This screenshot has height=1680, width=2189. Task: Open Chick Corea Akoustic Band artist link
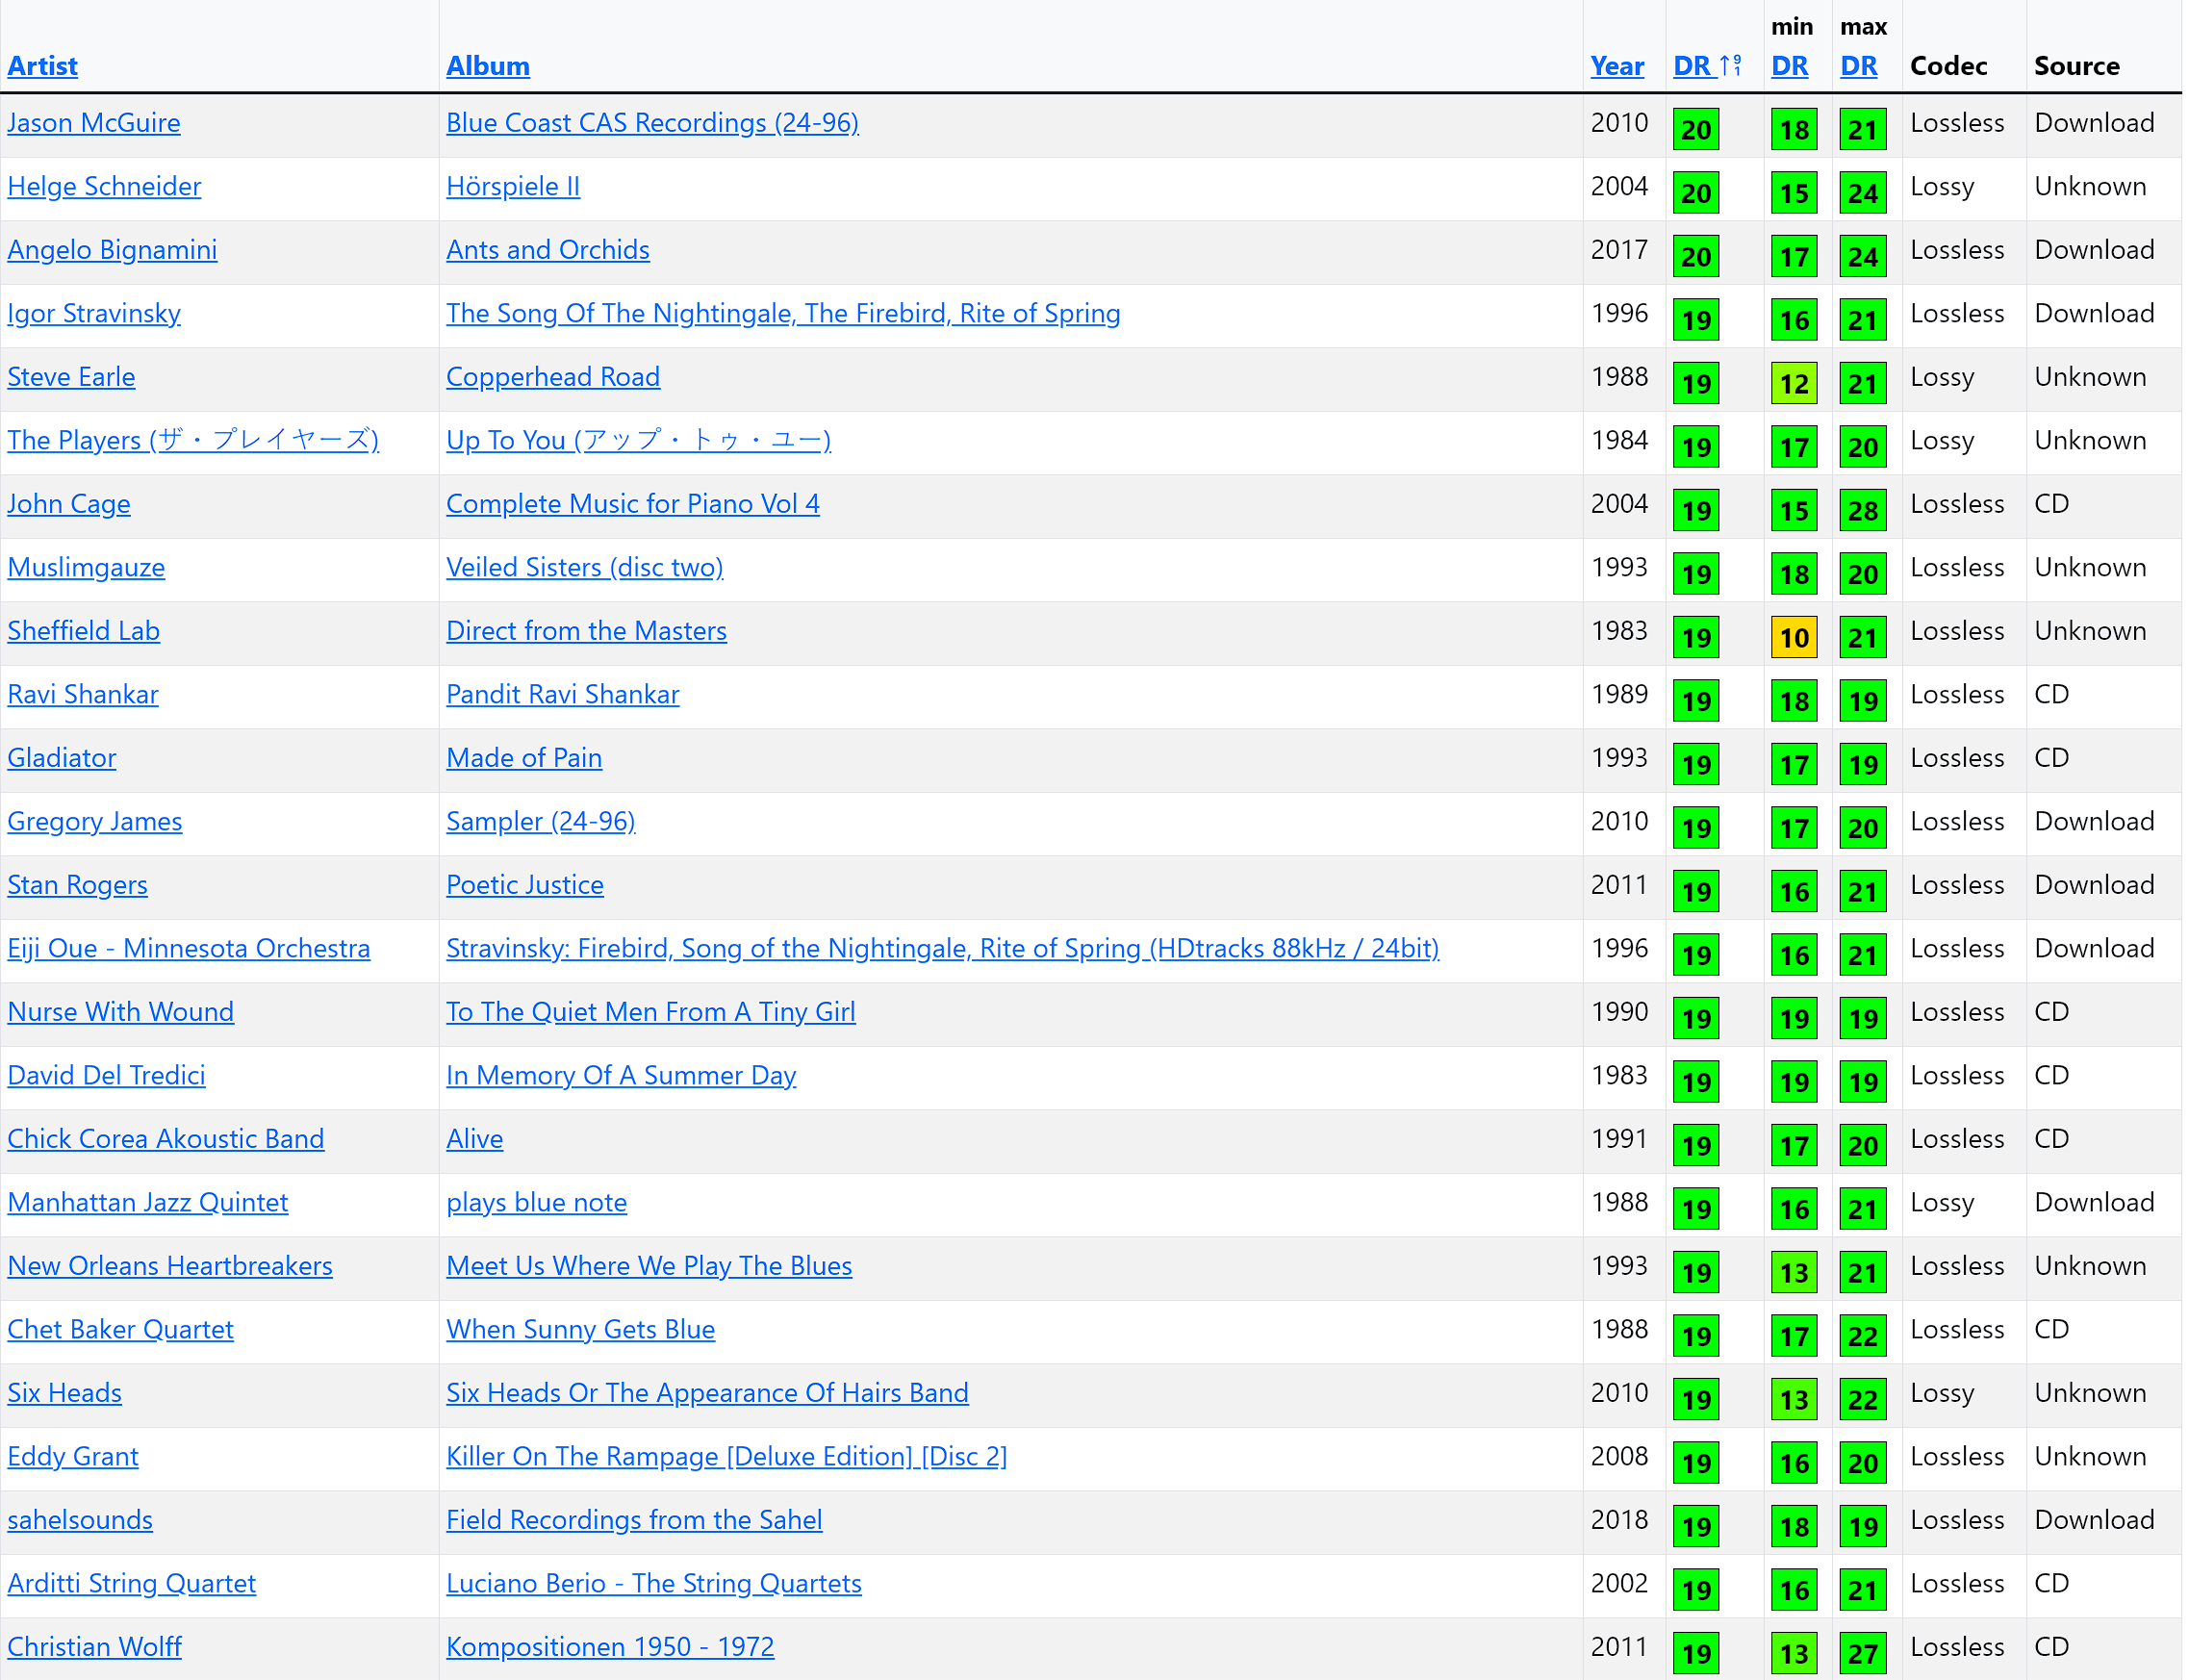point(166,1139)
